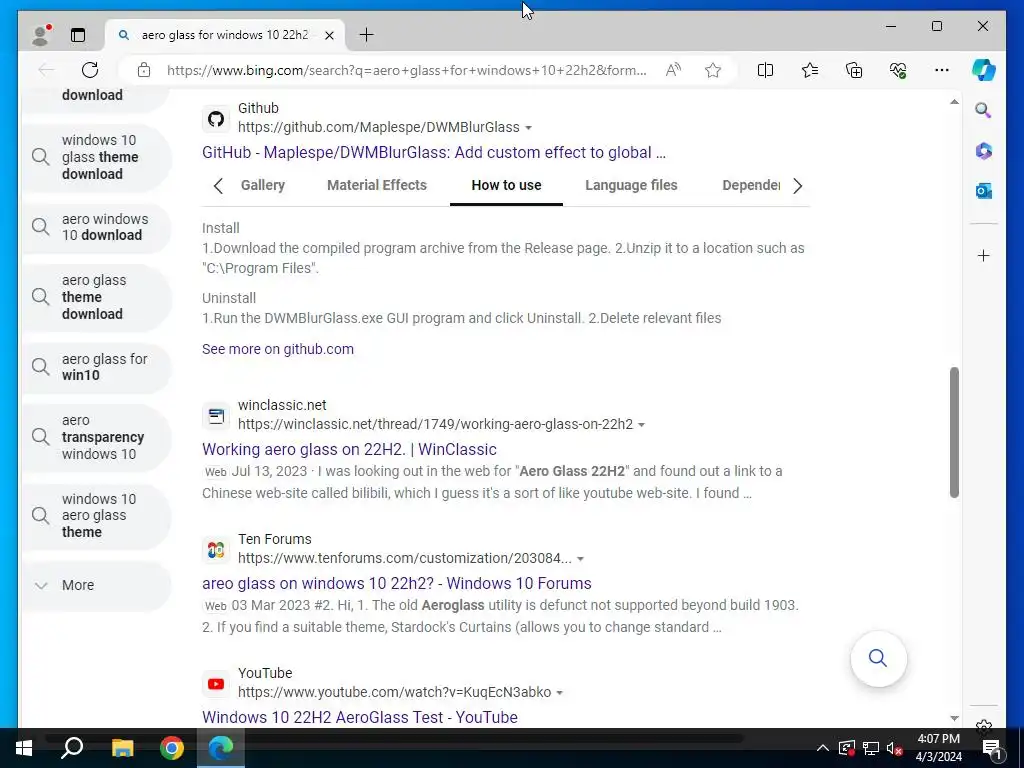Expand GitHub URL dropdown arrow

528,128
